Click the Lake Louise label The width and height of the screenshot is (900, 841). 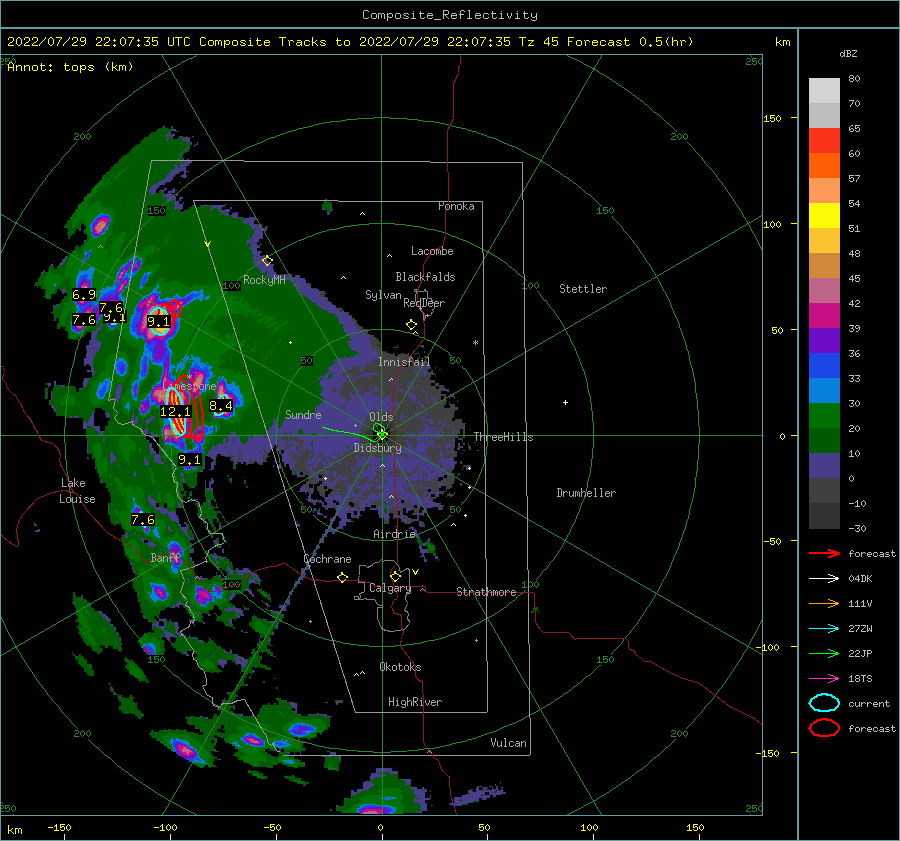(77, 491)
